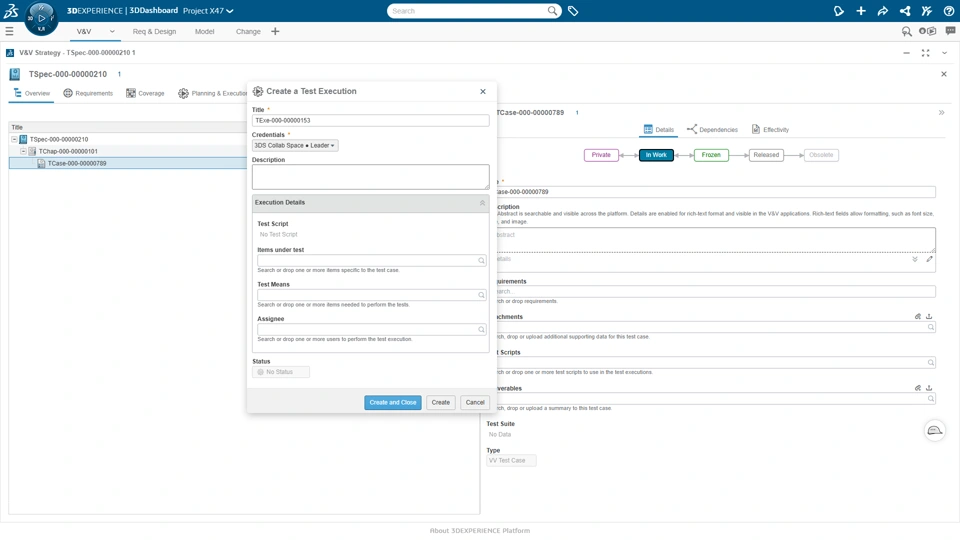Run the search magnifier in top bar
This screenshot has width=960, height=540.
click(552, 10)
